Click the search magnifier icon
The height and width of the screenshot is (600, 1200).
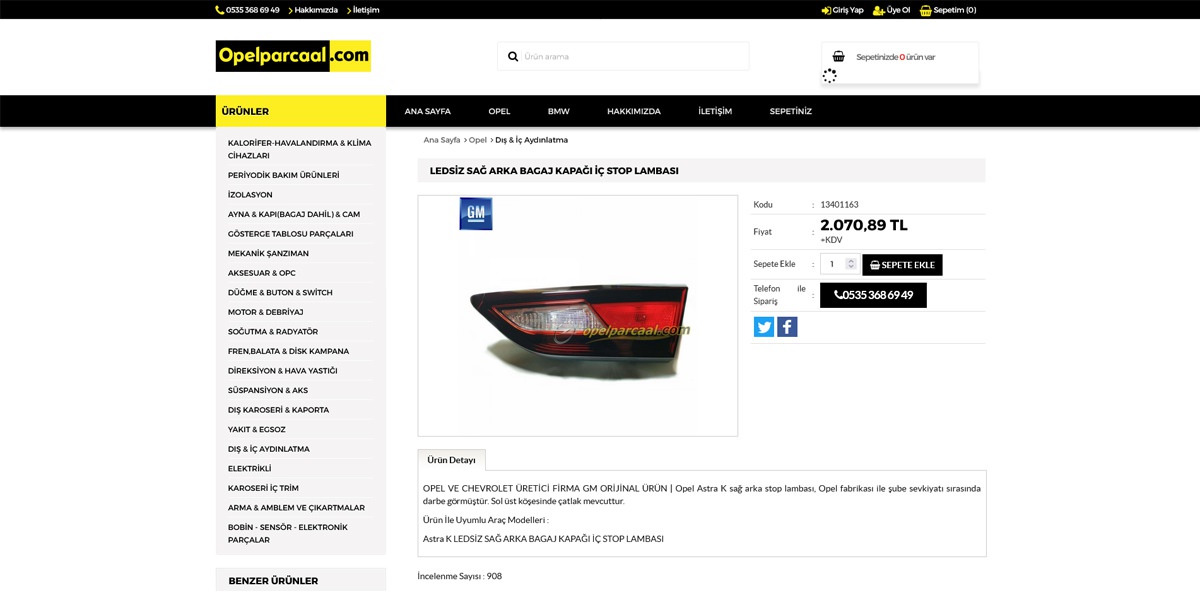click(x=513, y=57)
